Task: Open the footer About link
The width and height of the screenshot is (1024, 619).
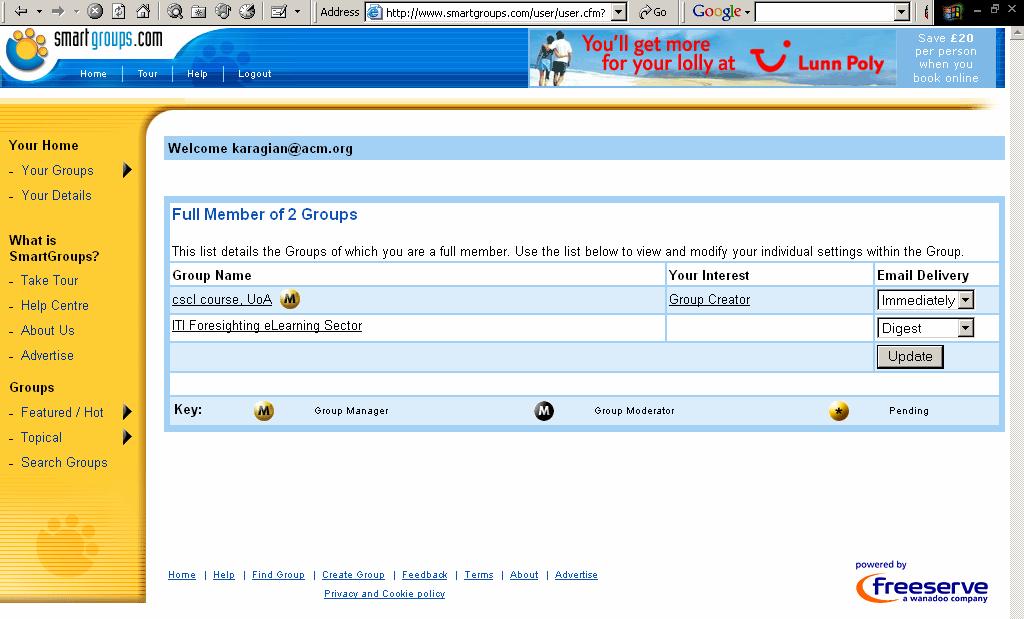Action: (524, 575)
